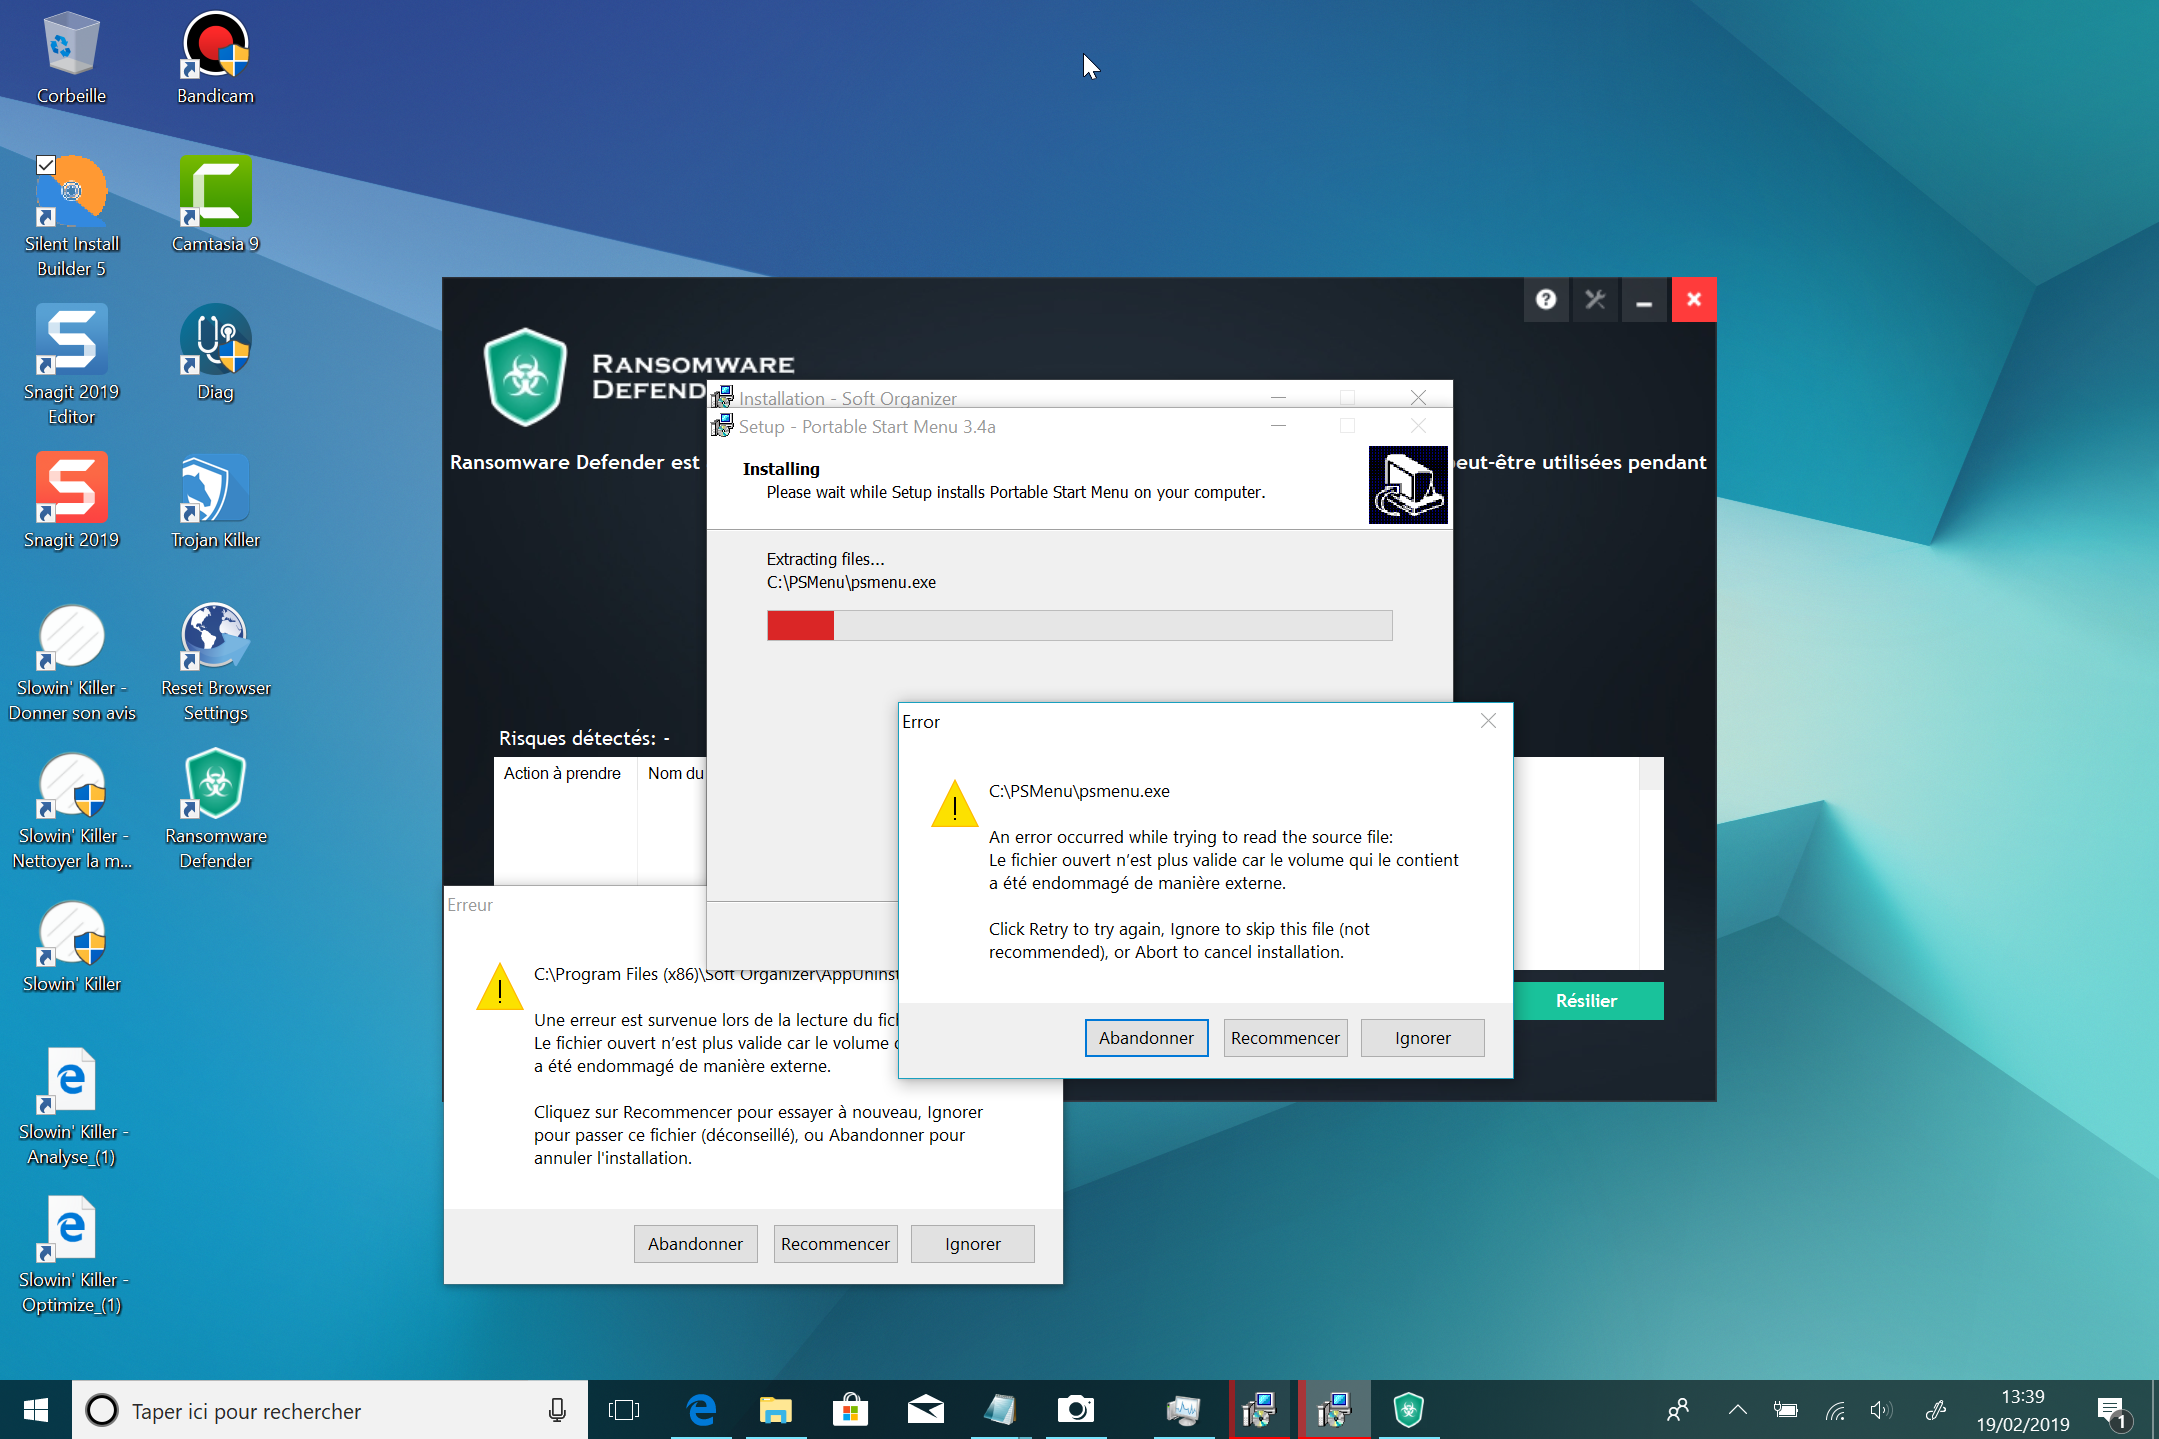Click Recommencer in the Error dialog

coord(1285,1038)
